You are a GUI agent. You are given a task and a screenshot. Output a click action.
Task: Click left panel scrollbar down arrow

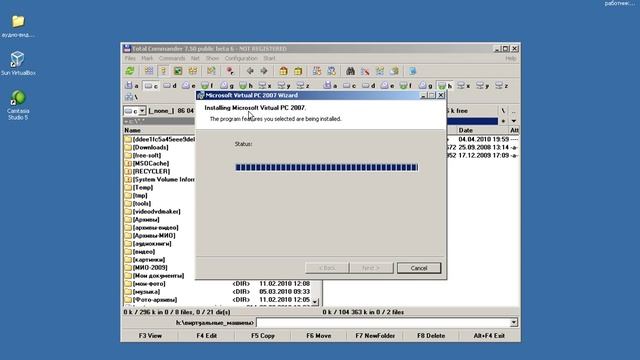click(x=315, y=302)
